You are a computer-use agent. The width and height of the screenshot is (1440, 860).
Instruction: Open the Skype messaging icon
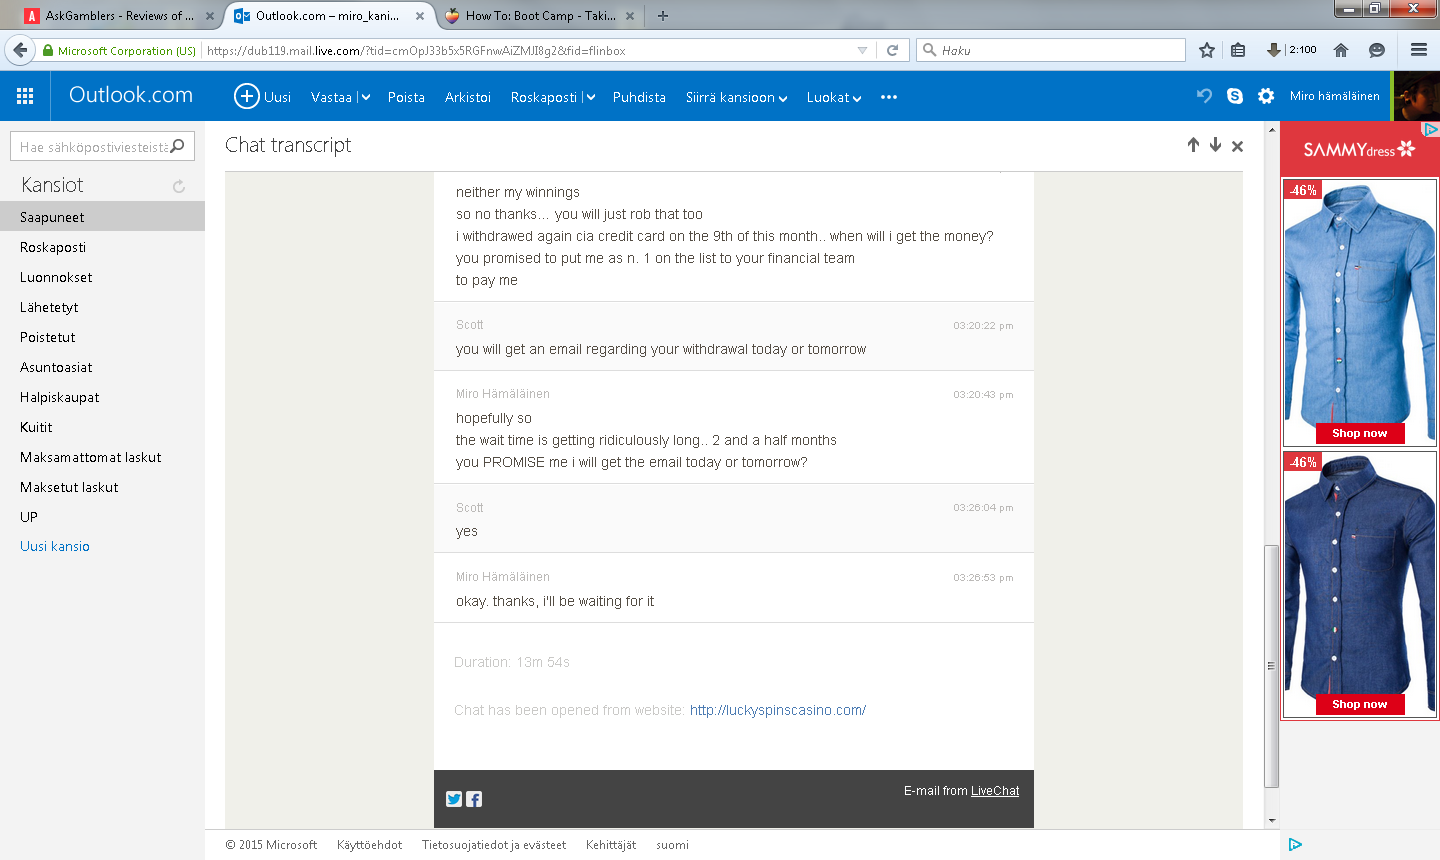1235,96
